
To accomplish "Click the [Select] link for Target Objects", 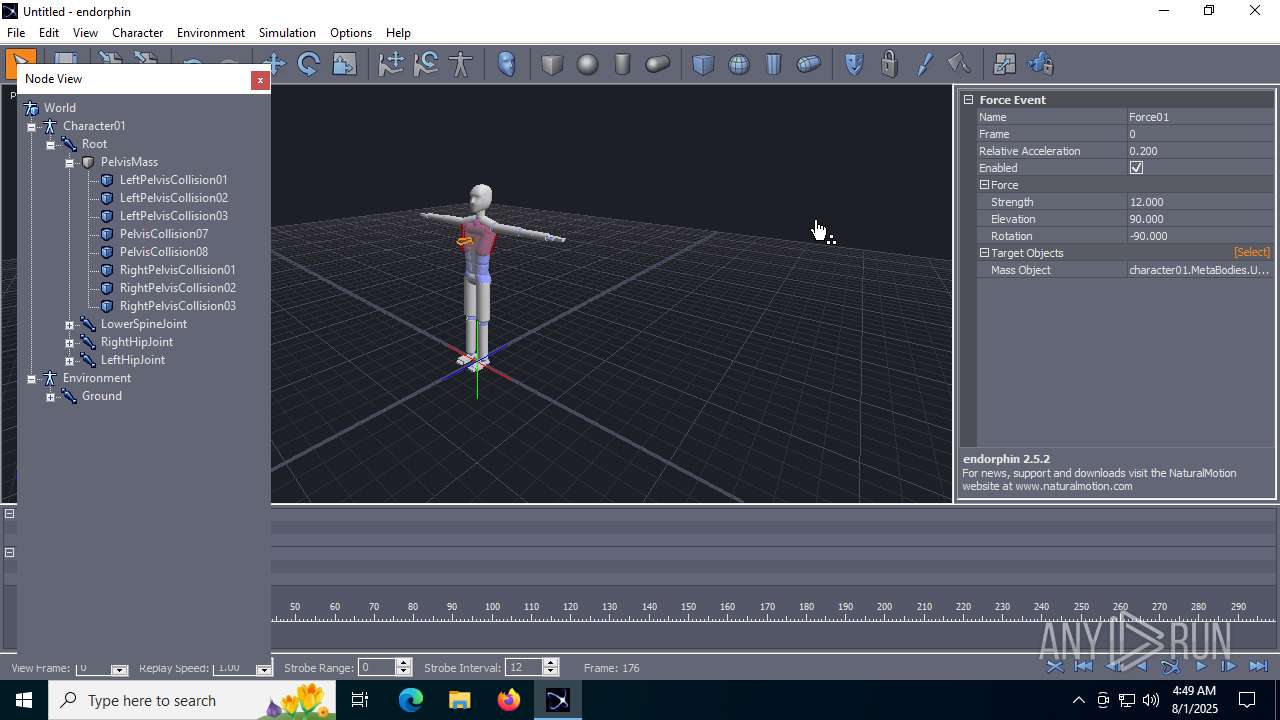I will point(1251,253).
